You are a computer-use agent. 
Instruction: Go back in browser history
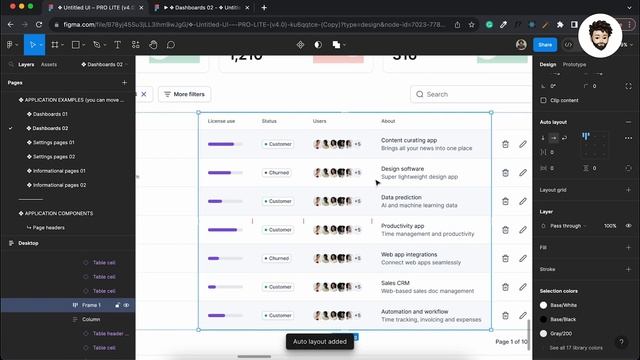click(x=11, y=24)
